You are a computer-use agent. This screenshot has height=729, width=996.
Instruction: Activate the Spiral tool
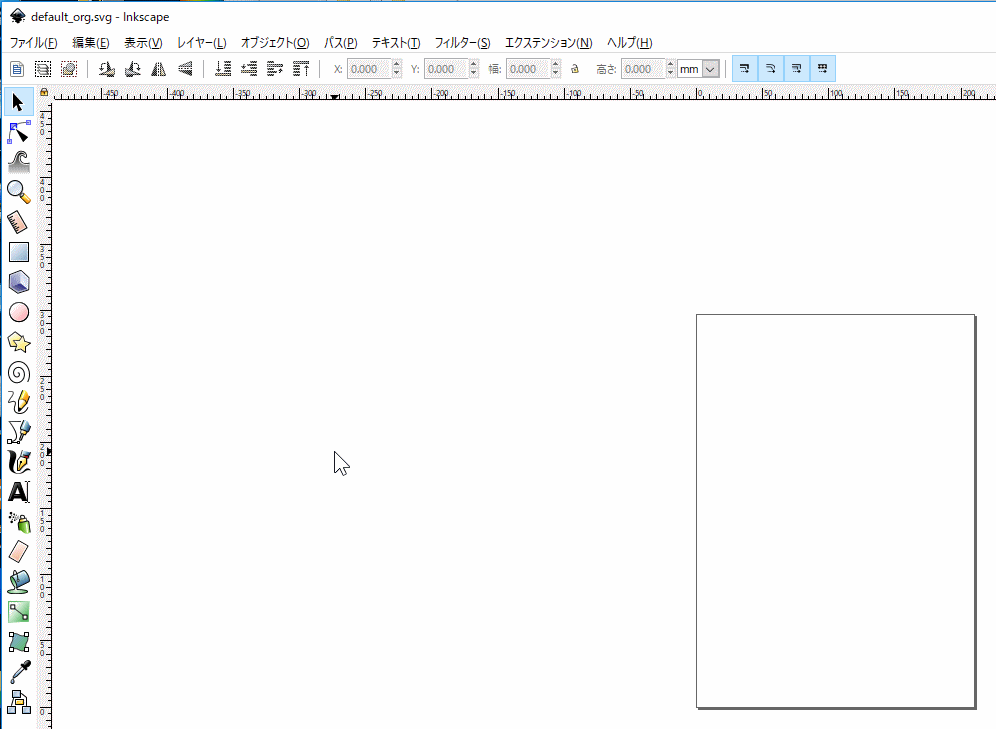click(19, 372)
